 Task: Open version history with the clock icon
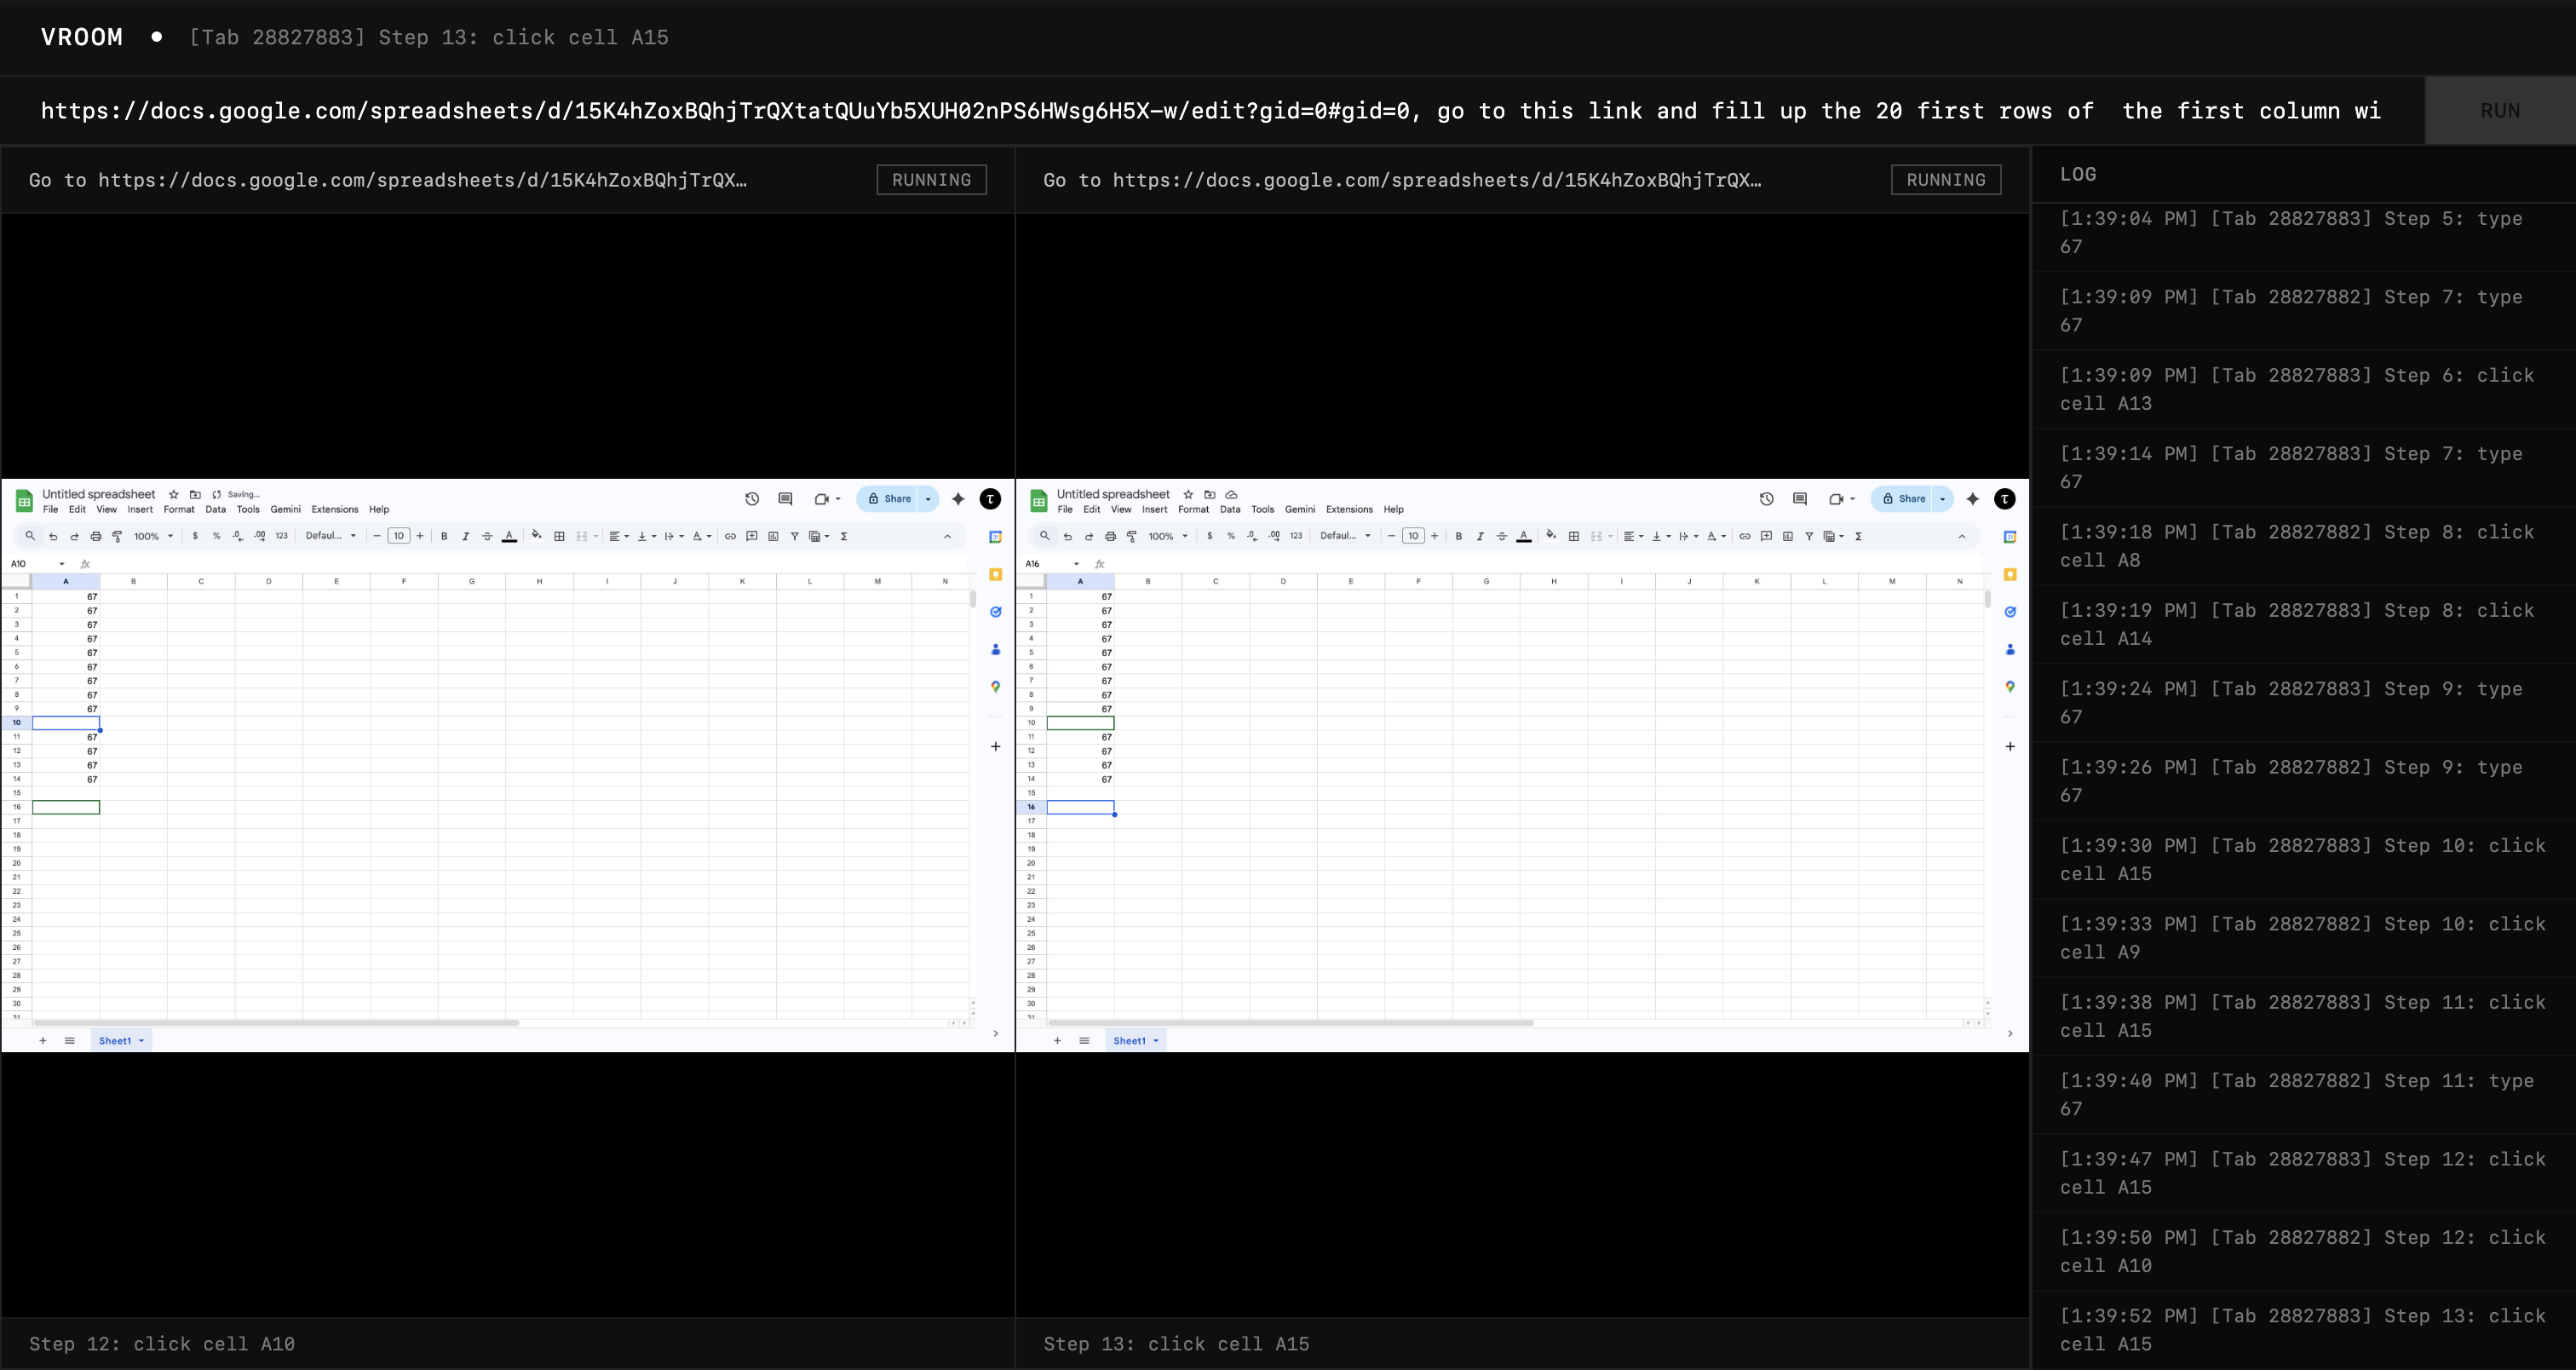point(752,499)
